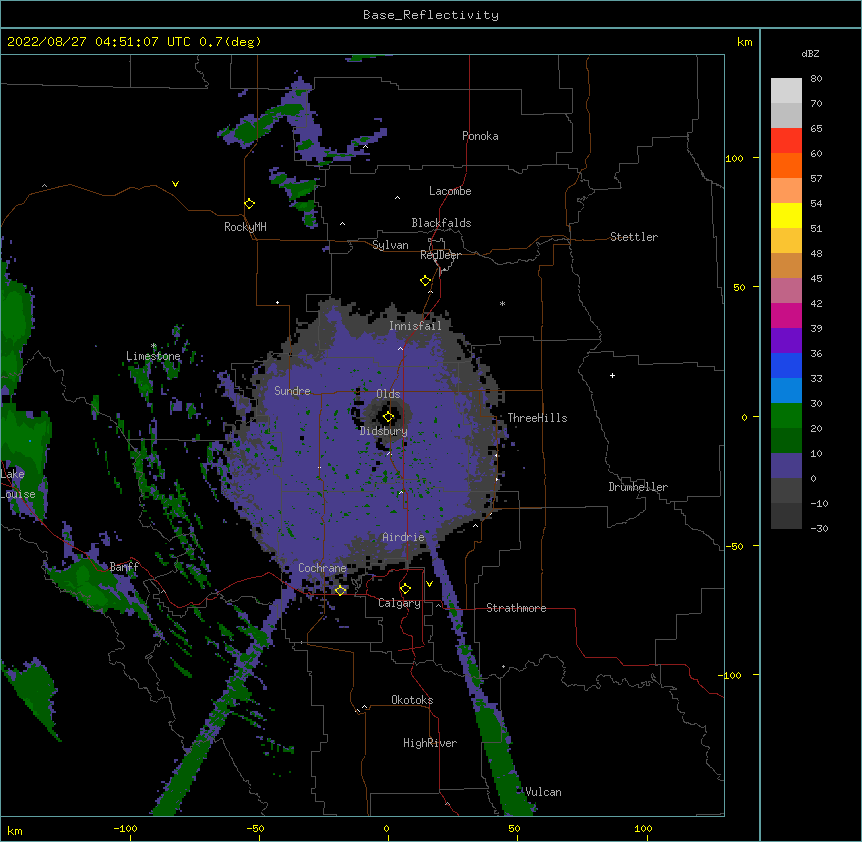The height and width of the screenshot is (842, 862).
Task: Click the Sylvan label
Action: coord(390,245)
